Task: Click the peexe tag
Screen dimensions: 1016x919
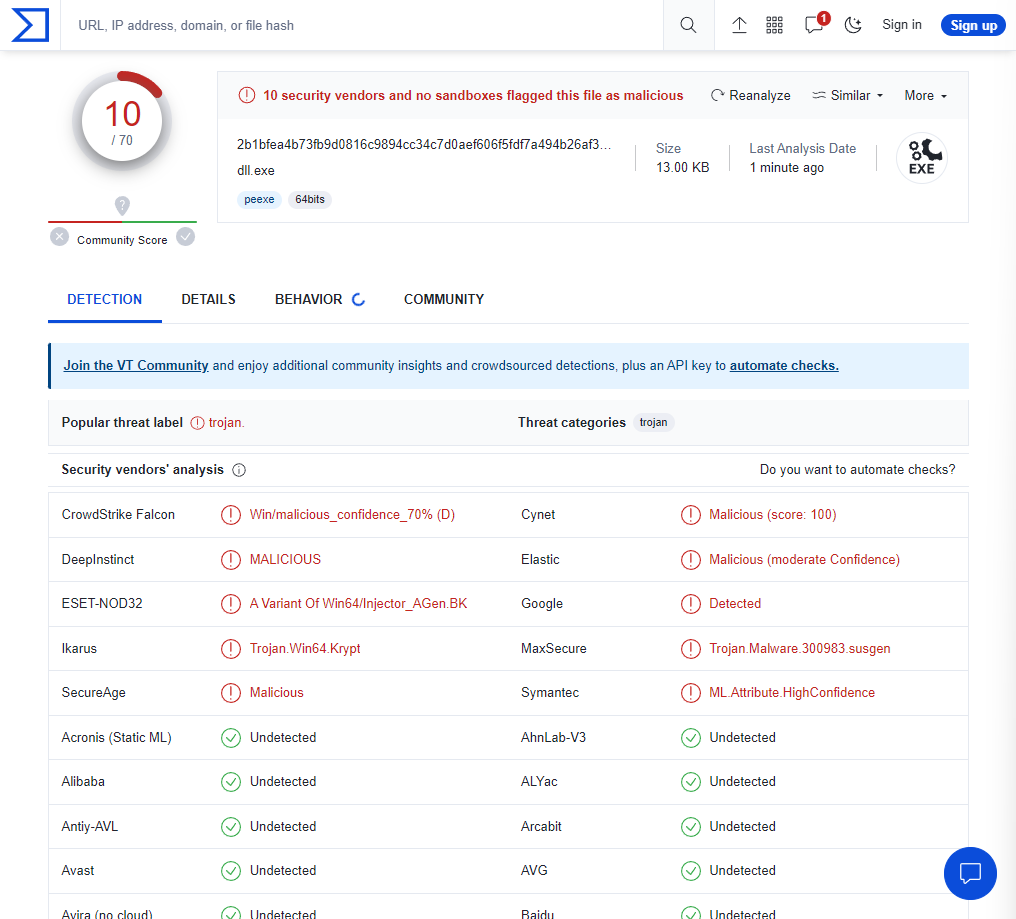Action: tap(259, 200)
